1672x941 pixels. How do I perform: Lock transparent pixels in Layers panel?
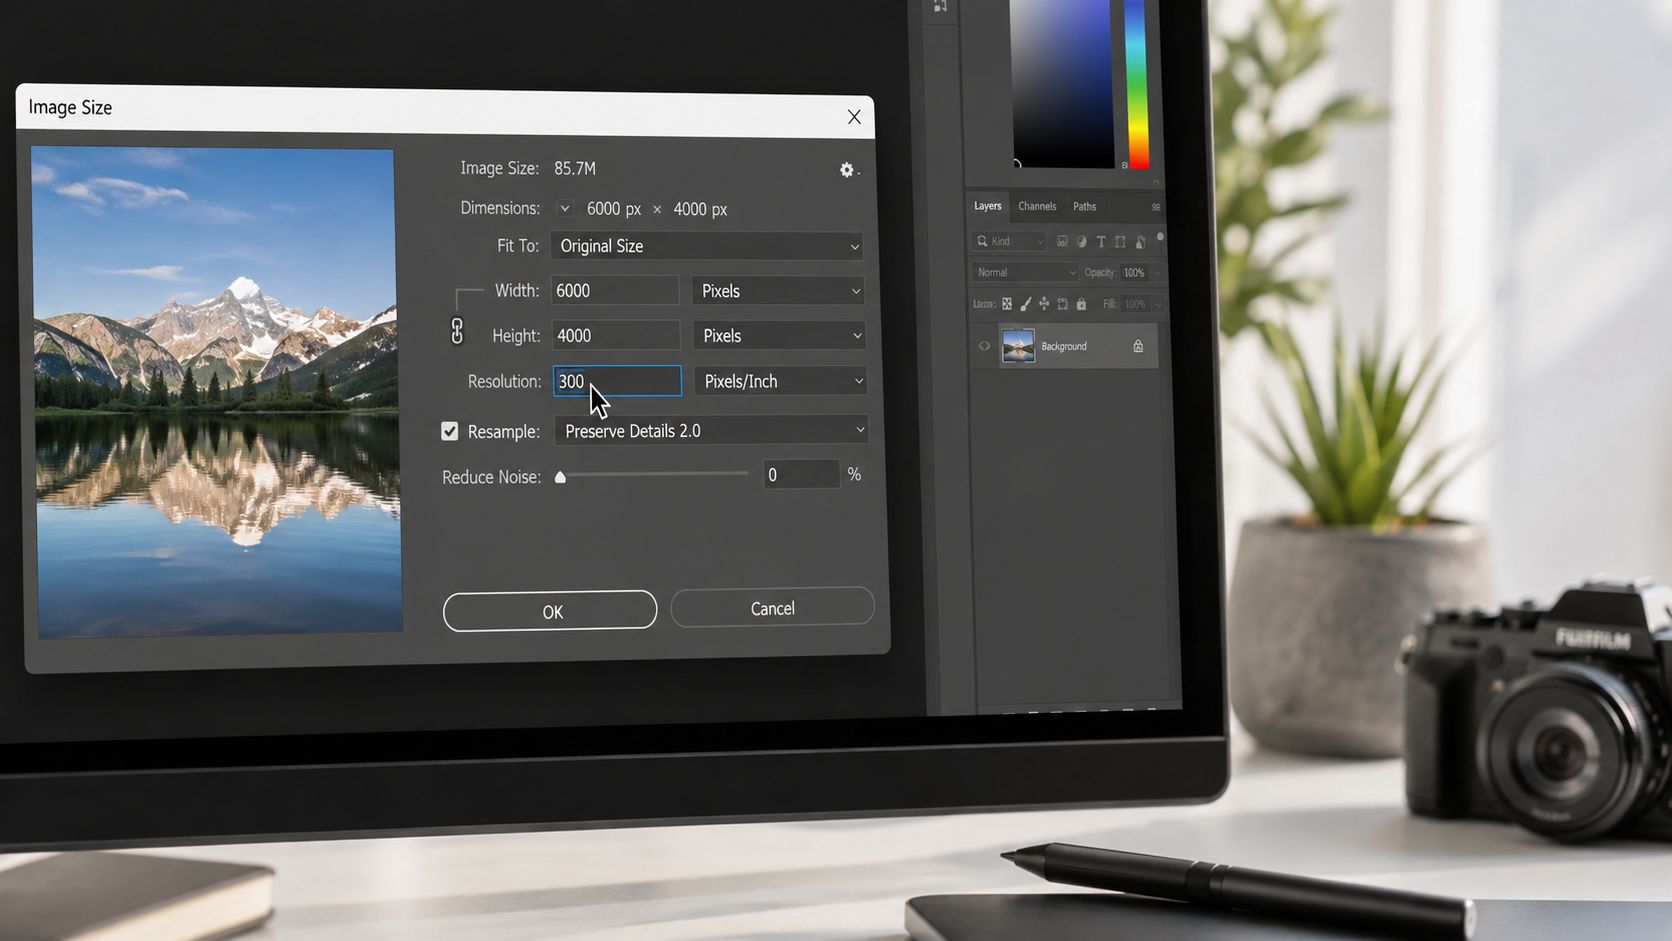(x=1007, y=304)
